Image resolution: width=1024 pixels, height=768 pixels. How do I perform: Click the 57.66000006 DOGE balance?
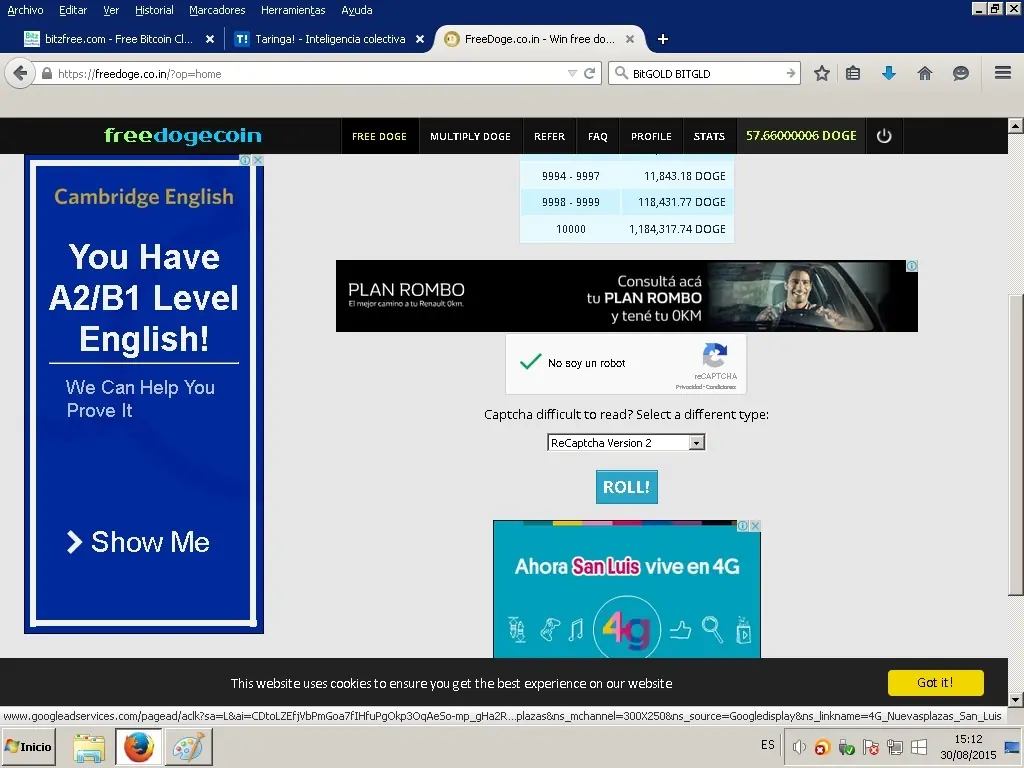pyautogui.click(x=801, y=136)
